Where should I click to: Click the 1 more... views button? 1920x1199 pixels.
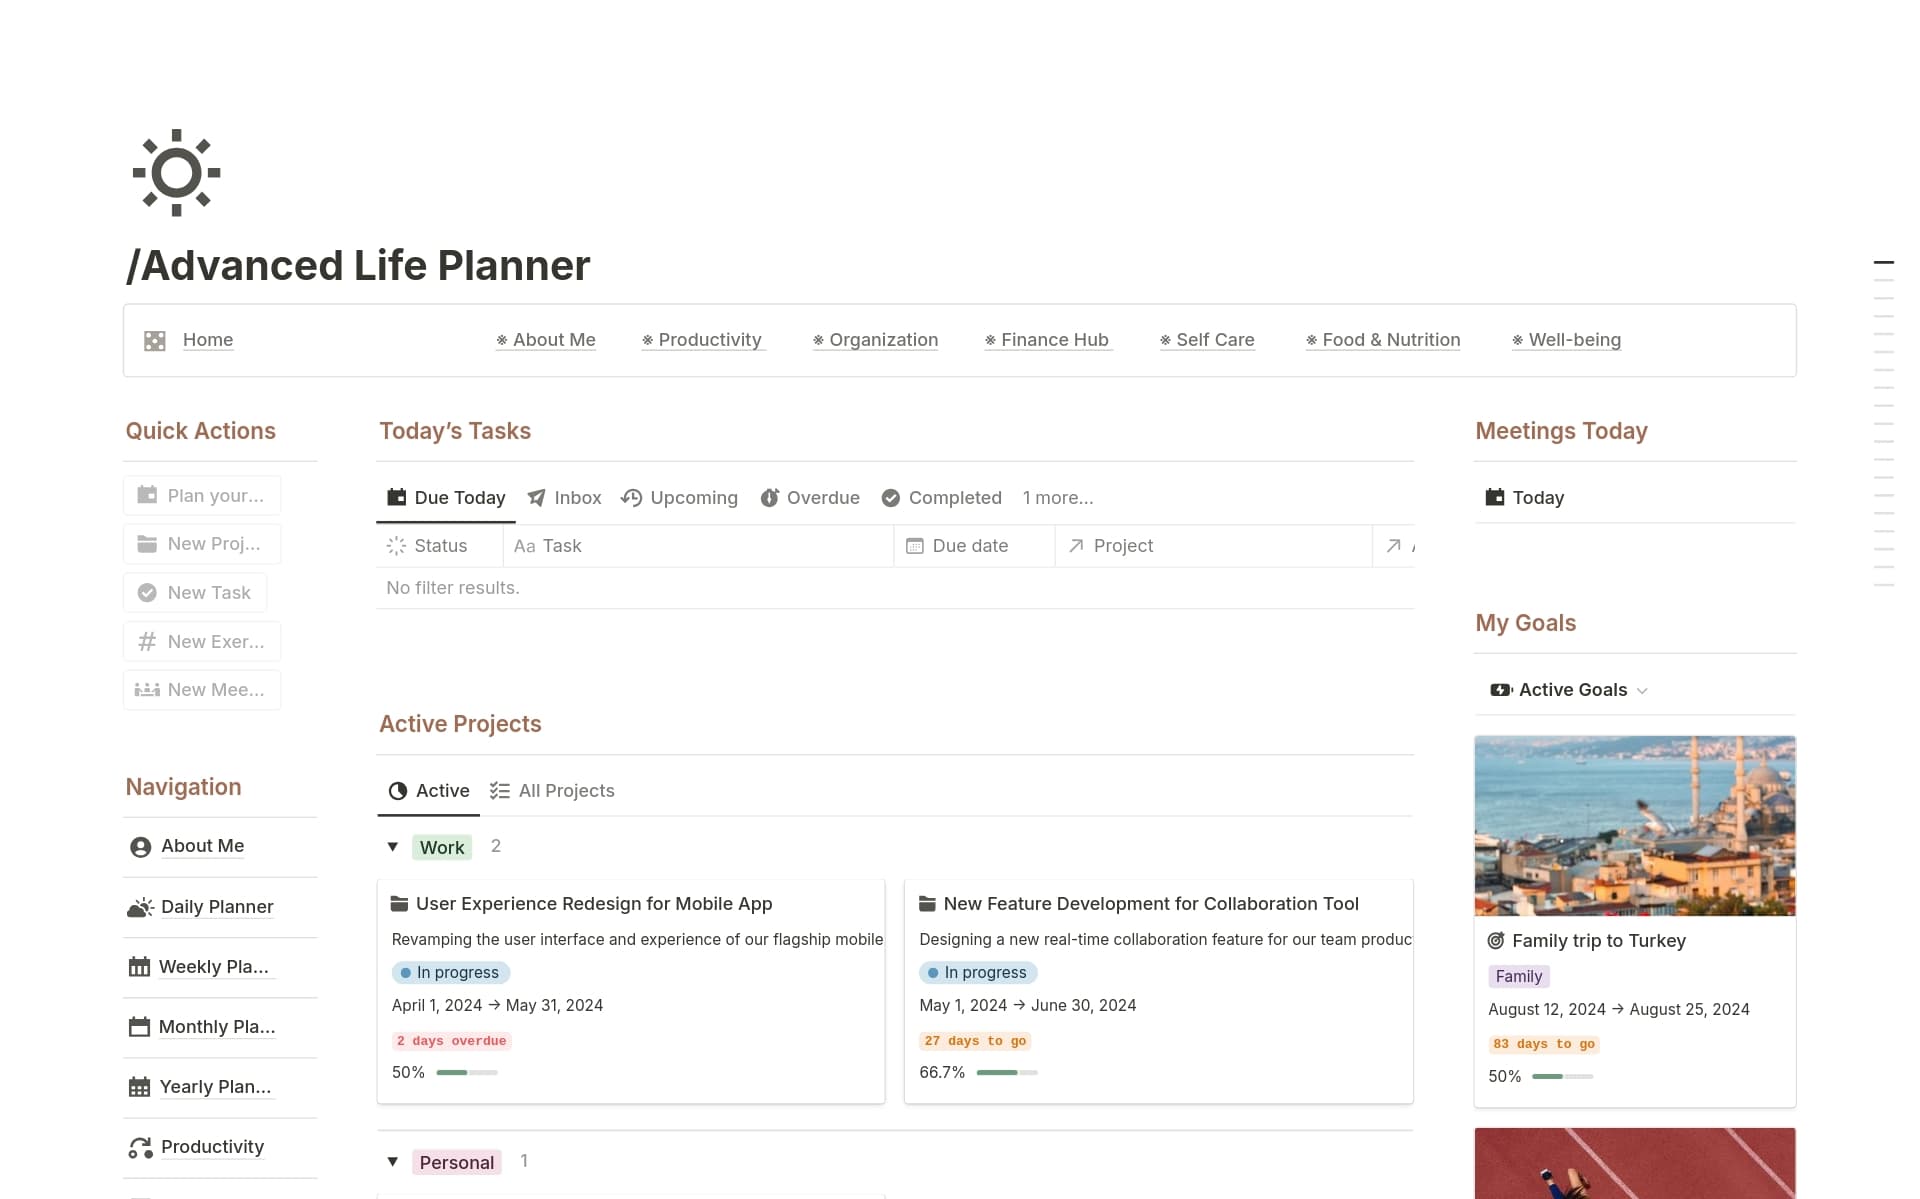(1057, 497)
